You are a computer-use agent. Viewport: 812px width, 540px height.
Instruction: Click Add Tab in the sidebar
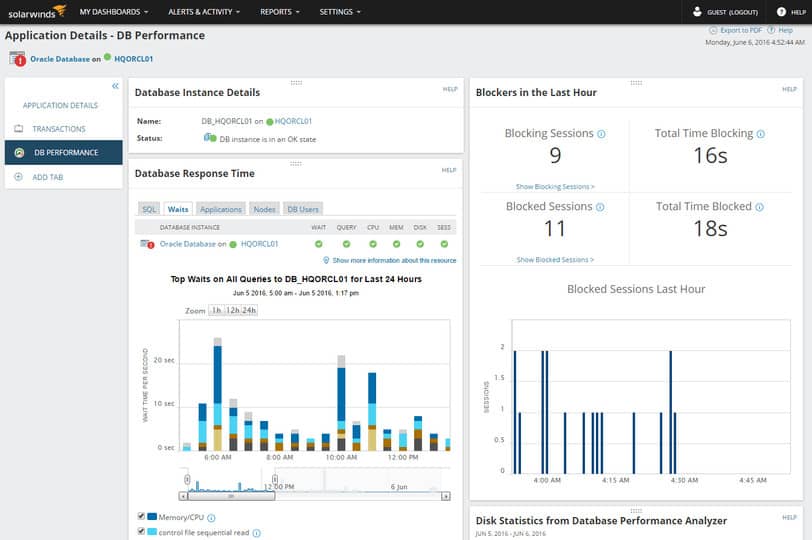[x=48, y=177]
